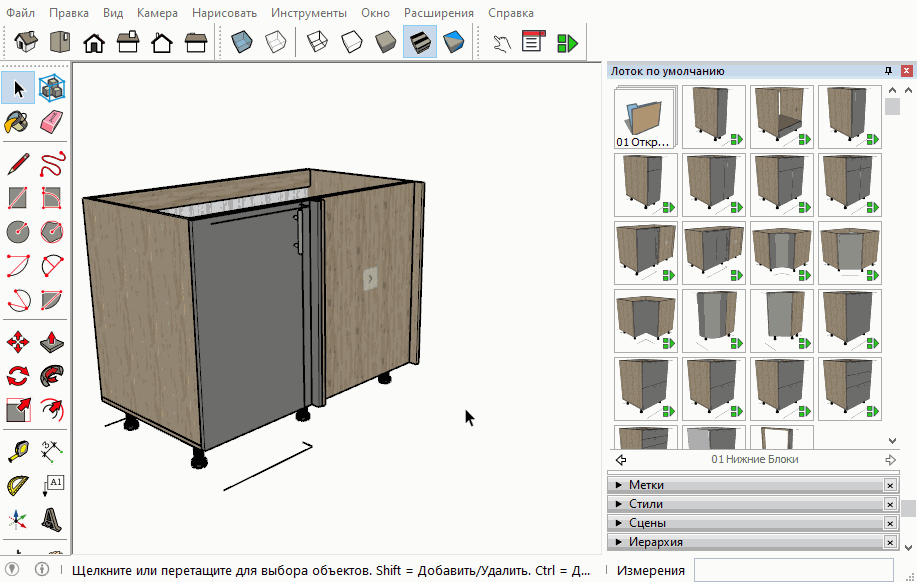Open the Расширения menu
917x582 pixels.
439,13
